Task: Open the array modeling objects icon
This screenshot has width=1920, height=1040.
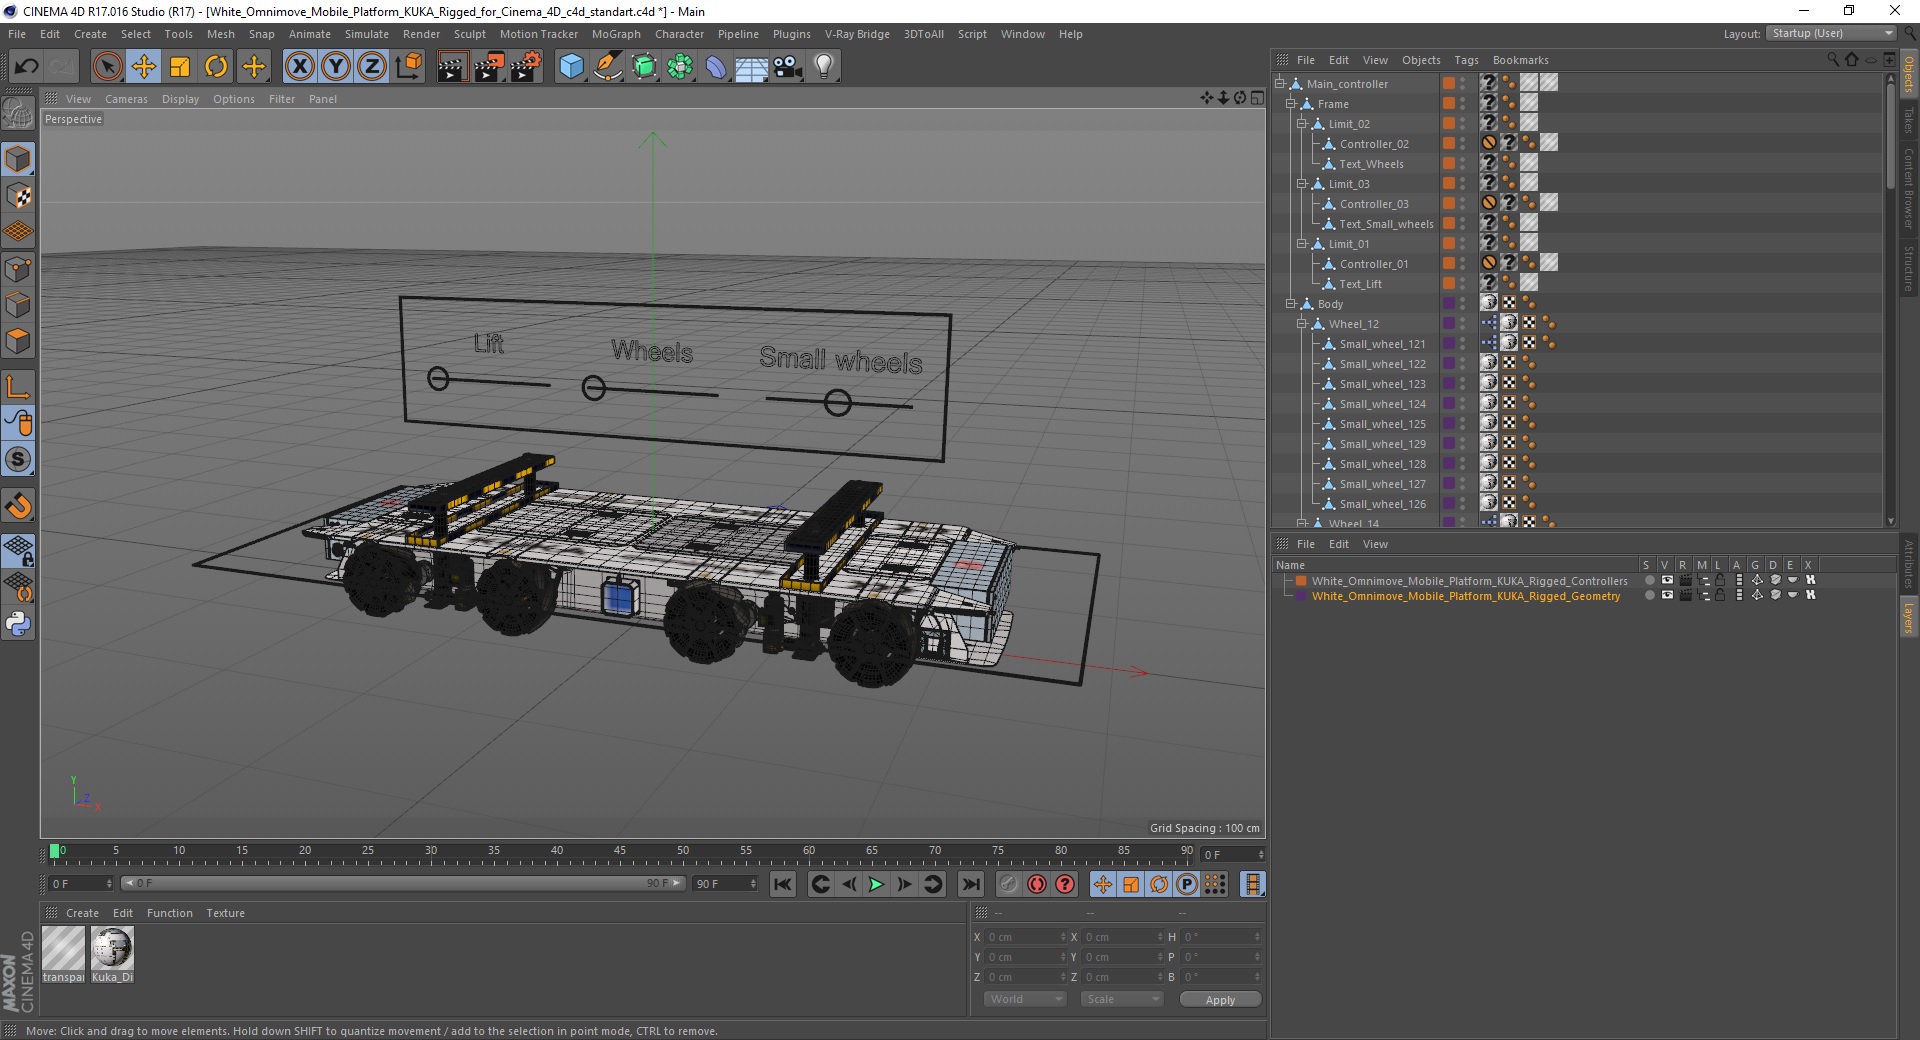Action: (x=680, y=67)
